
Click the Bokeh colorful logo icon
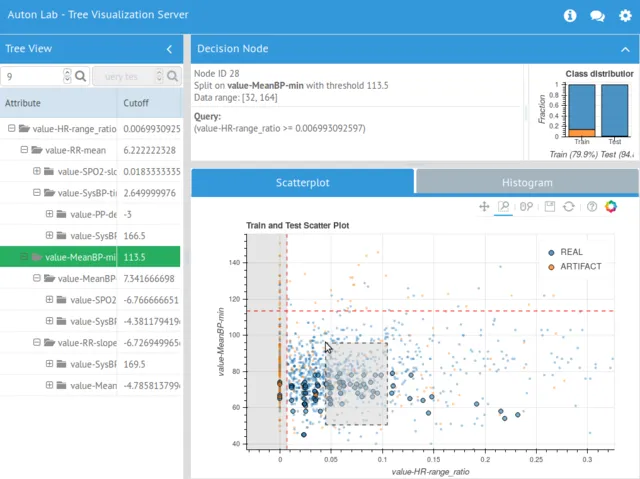click(611, 206)
